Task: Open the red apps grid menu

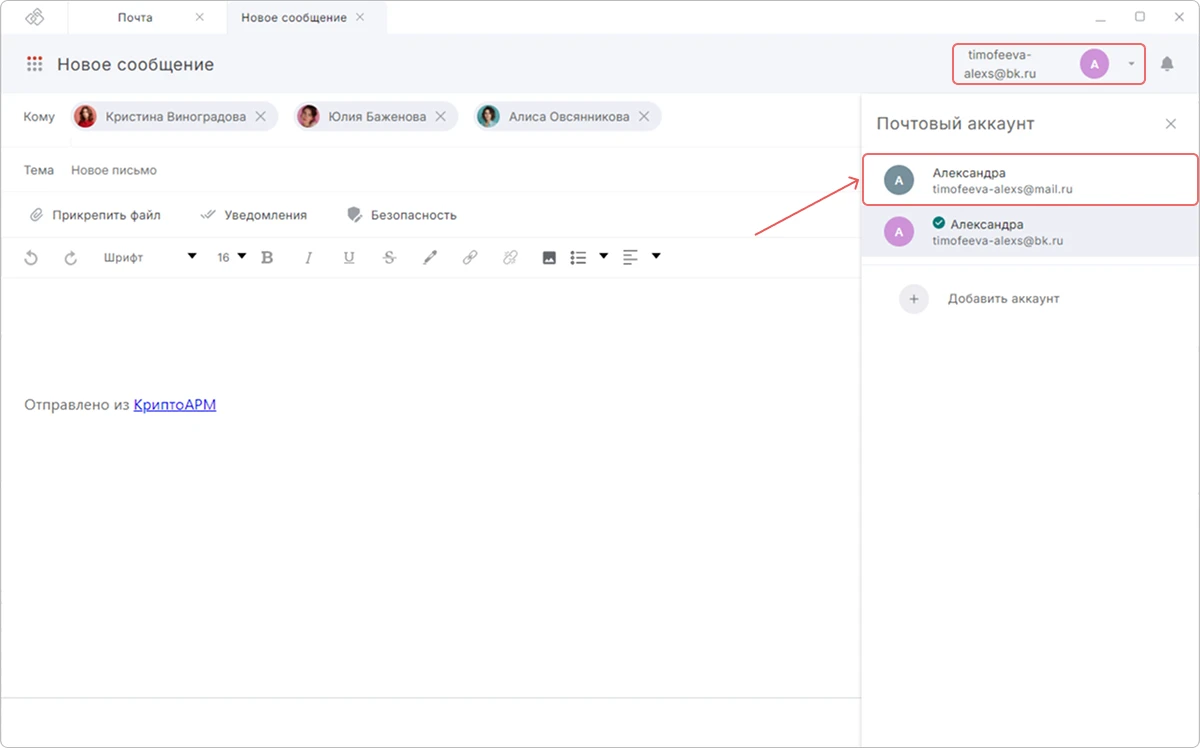Action: click(x=34, y=64)
